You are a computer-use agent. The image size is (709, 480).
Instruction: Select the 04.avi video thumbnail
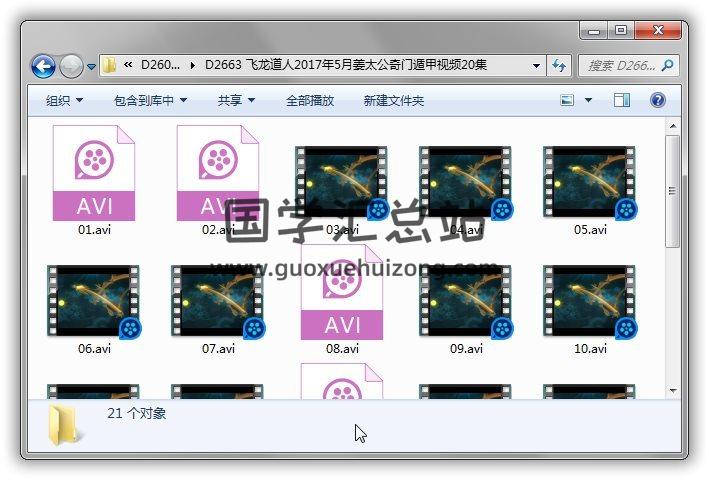(465, 182)
